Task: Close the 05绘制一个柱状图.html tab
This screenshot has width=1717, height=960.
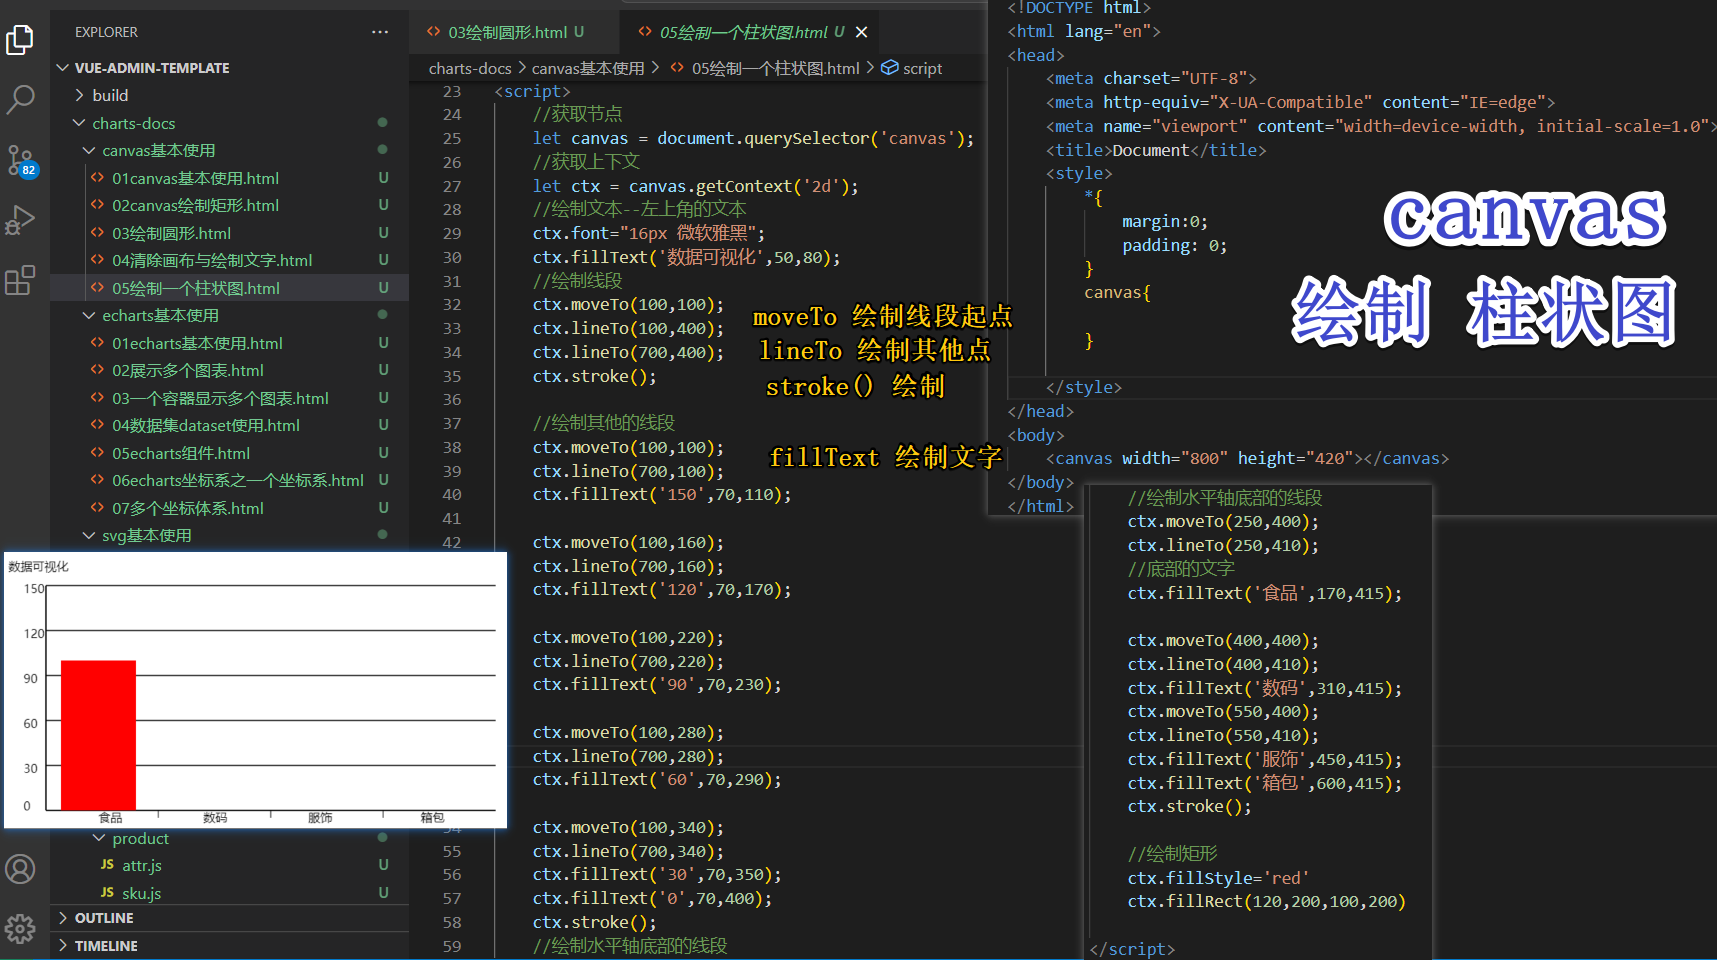Action: (861, 31)
